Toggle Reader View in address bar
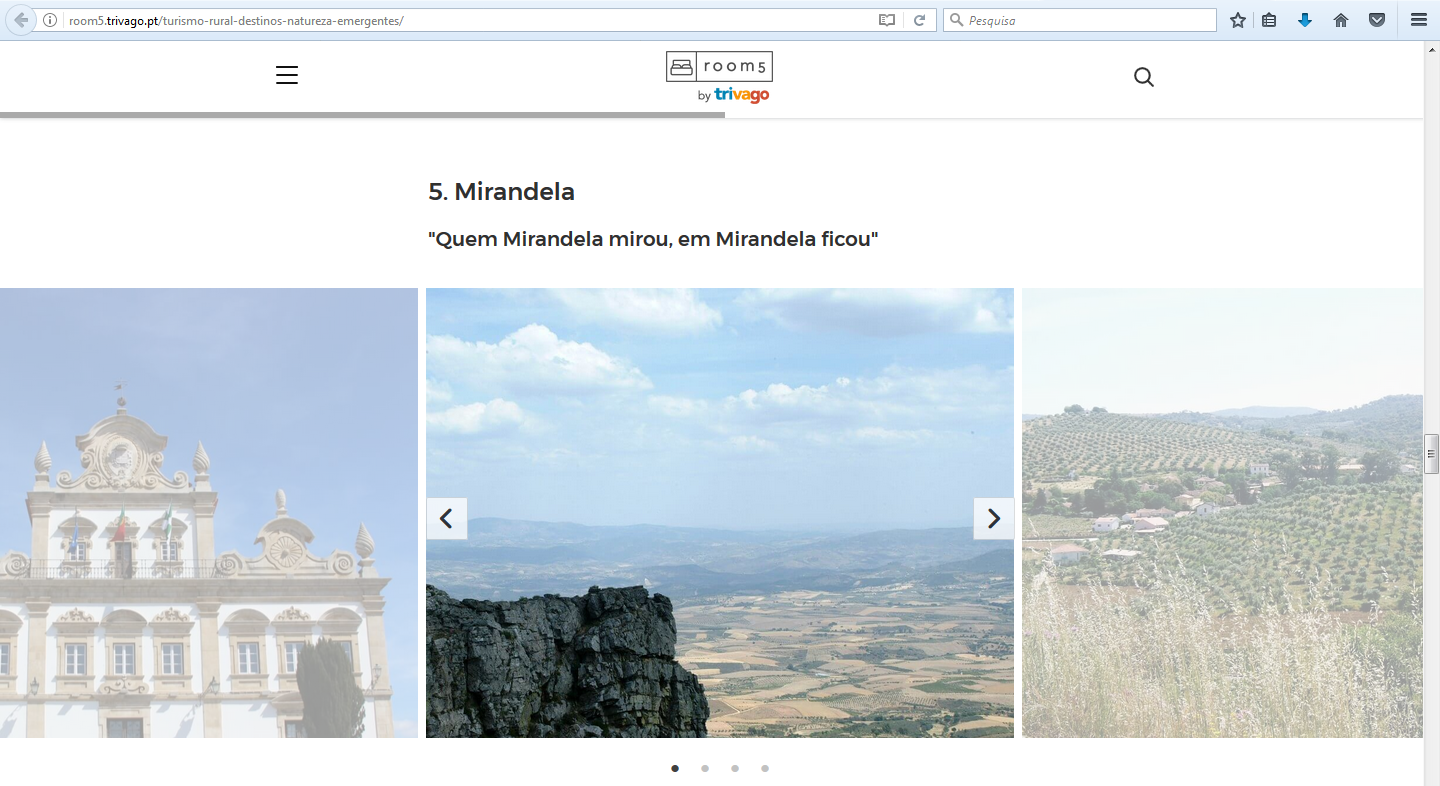This screenshot has height=786, width=1440. point(887,20)
